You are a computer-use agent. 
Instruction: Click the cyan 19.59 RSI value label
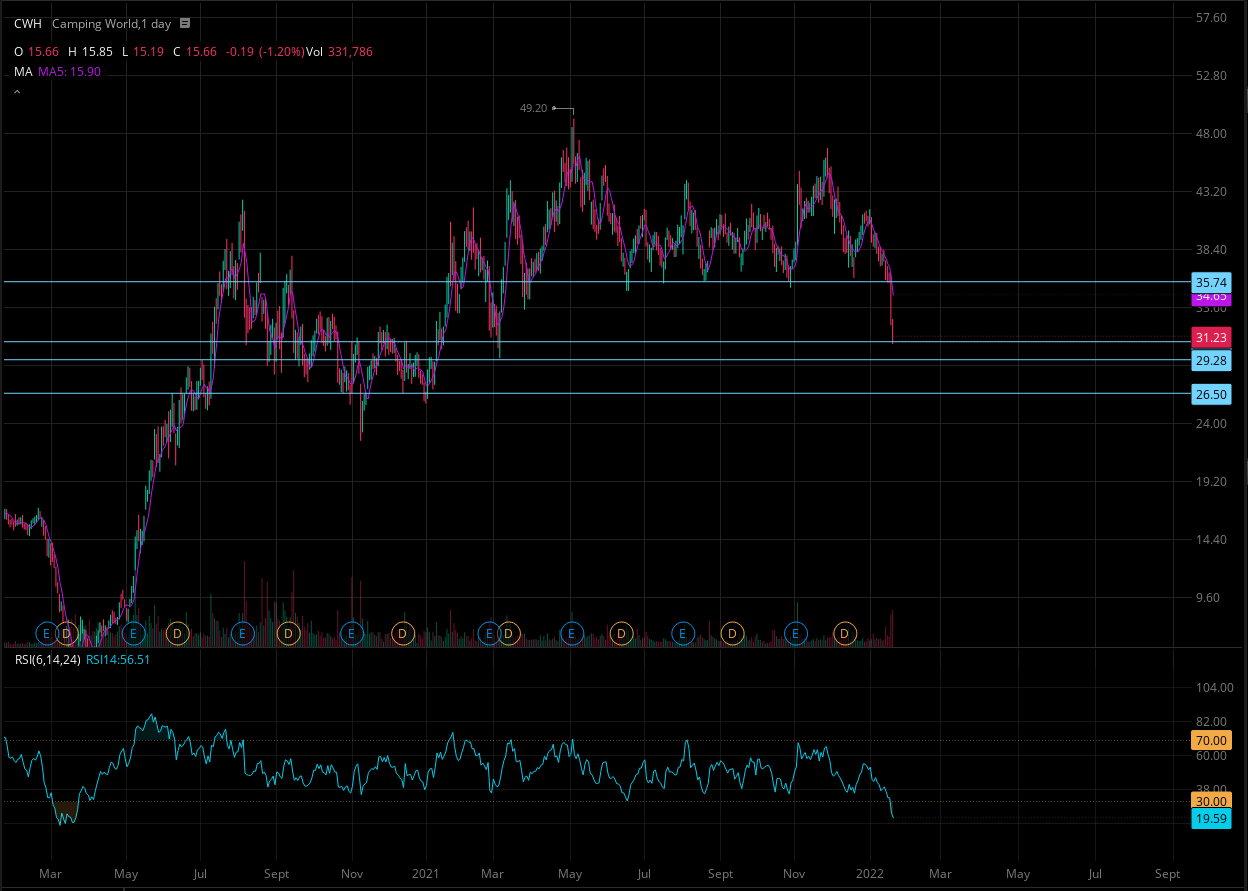pos(1211,819)
